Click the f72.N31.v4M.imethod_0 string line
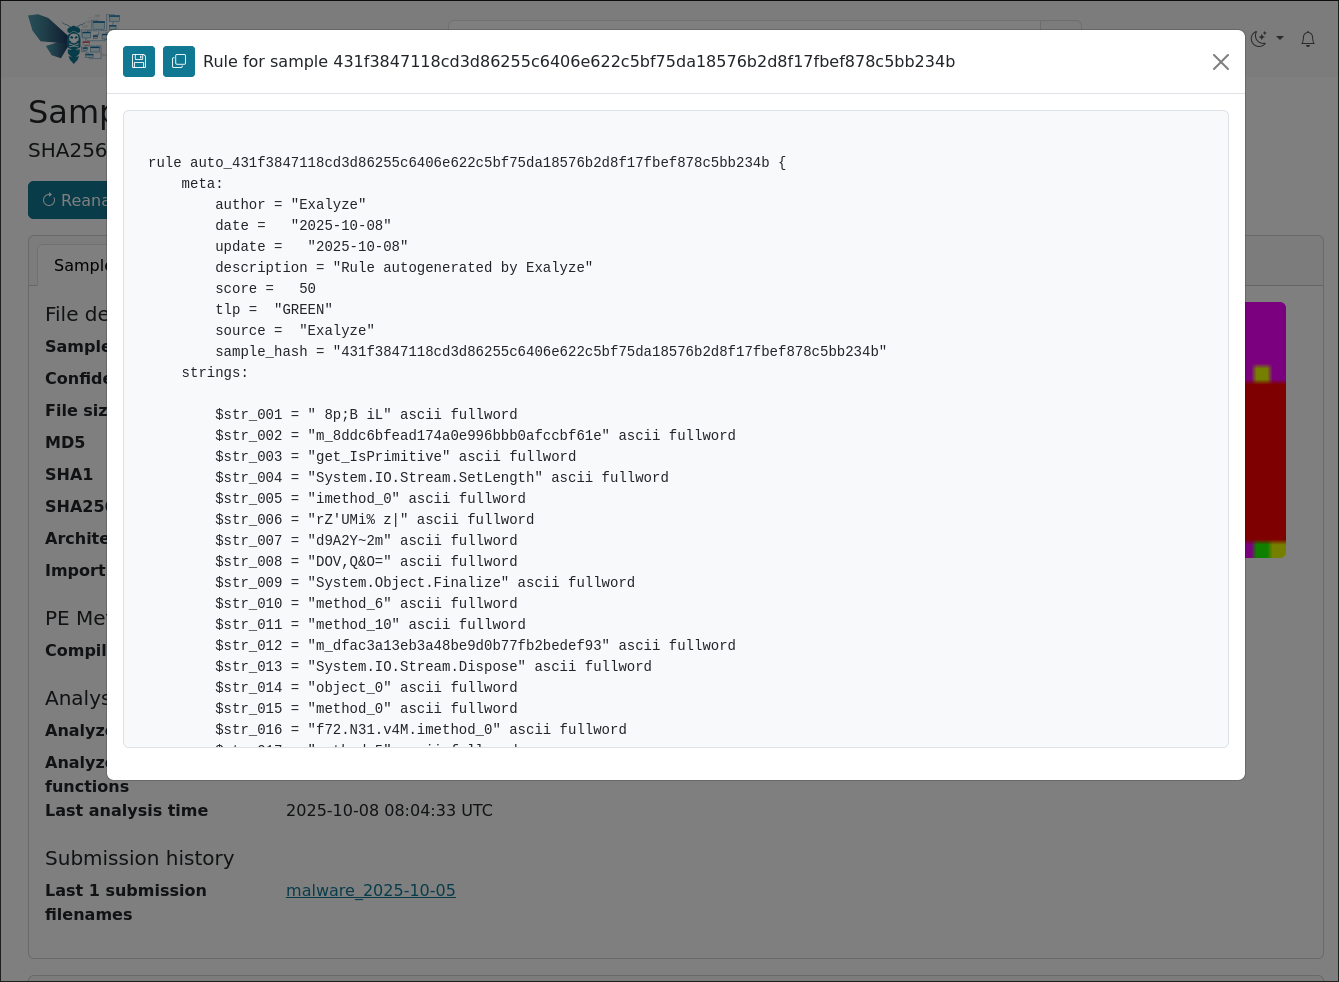This screenshot has width=1339, height=982. (x=420, y=729)
